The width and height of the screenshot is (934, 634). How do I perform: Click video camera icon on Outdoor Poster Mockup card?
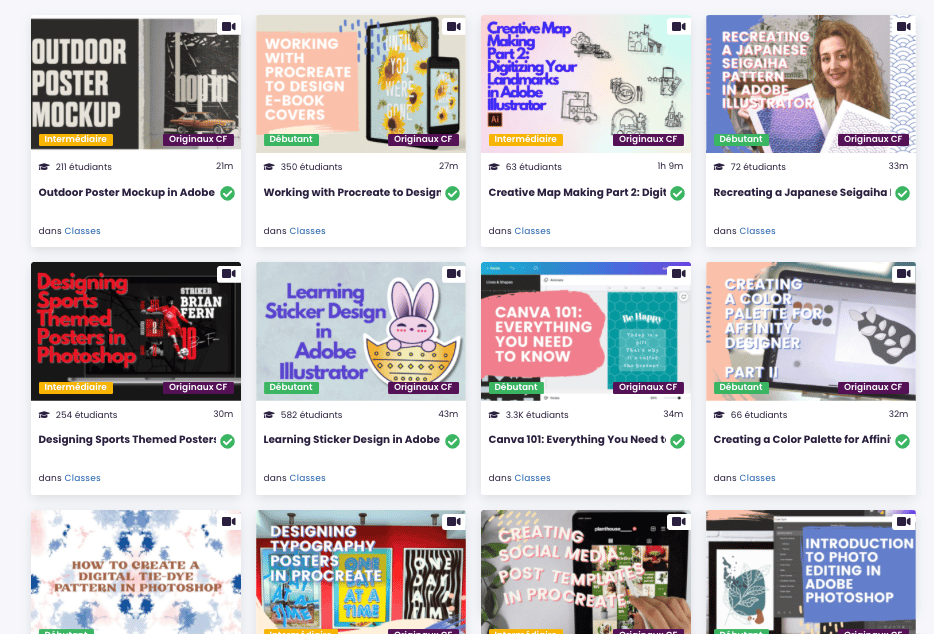229,27
